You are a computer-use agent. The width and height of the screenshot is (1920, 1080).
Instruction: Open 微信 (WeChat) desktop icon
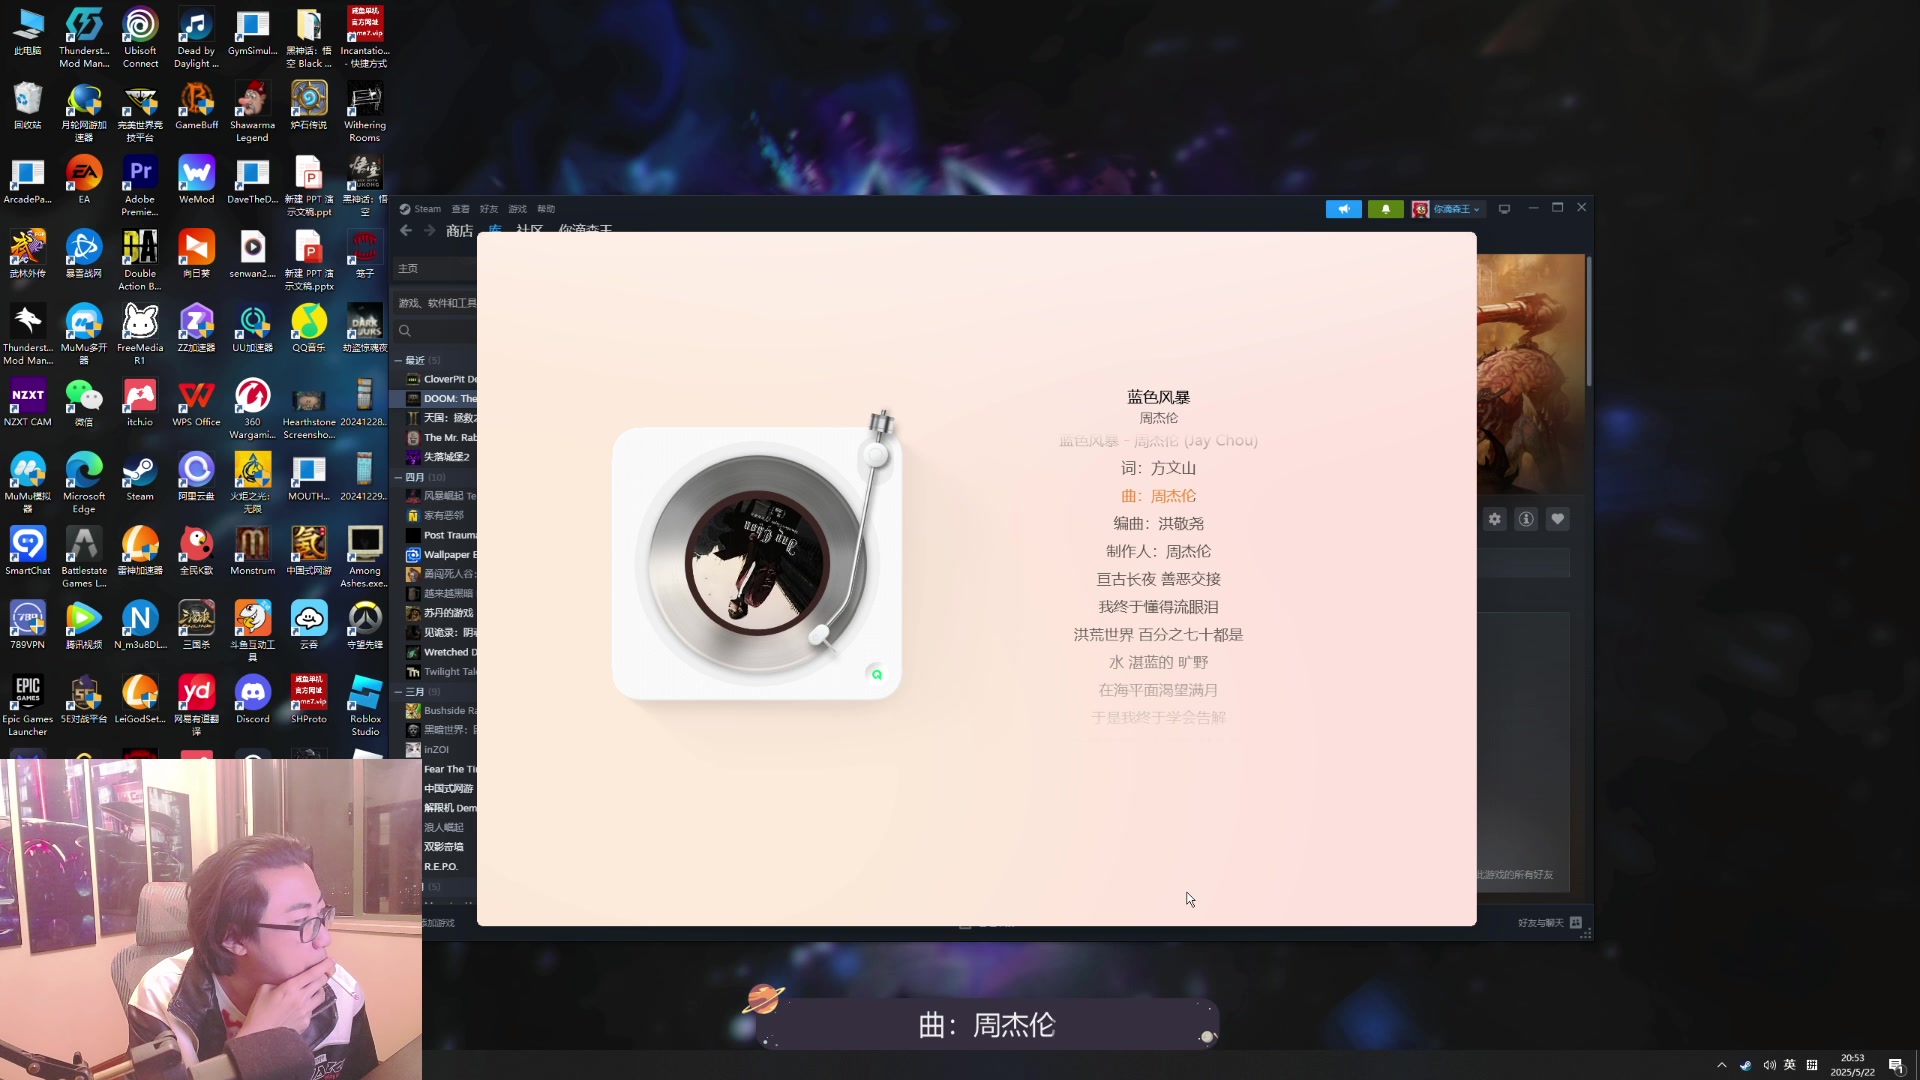pyautogui.click(x=84, y=403)
